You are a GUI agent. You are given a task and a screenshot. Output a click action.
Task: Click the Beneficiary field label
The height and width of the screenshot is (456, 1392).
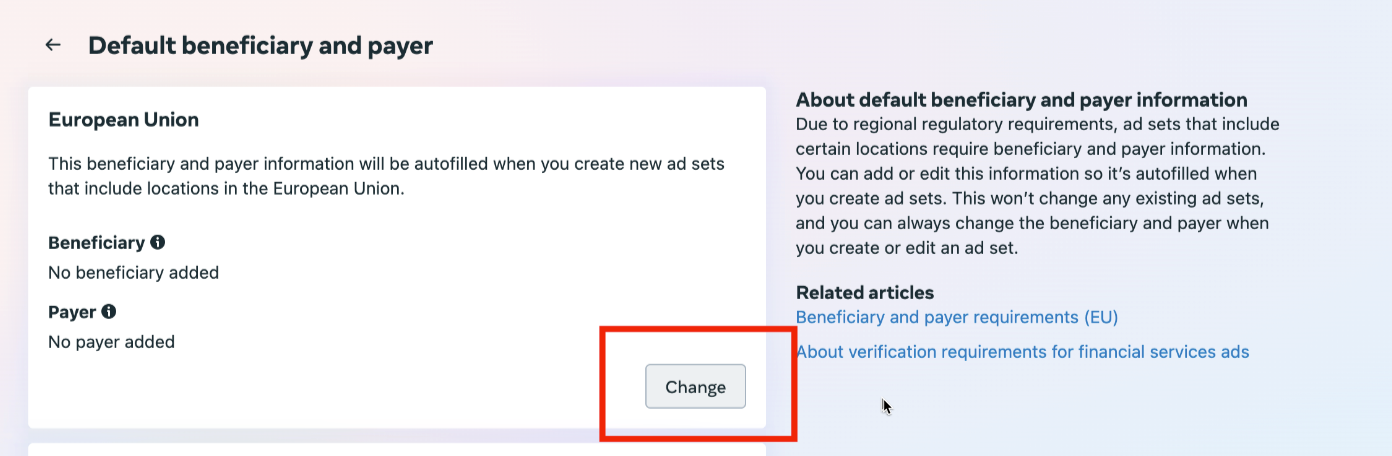[96, 243]
